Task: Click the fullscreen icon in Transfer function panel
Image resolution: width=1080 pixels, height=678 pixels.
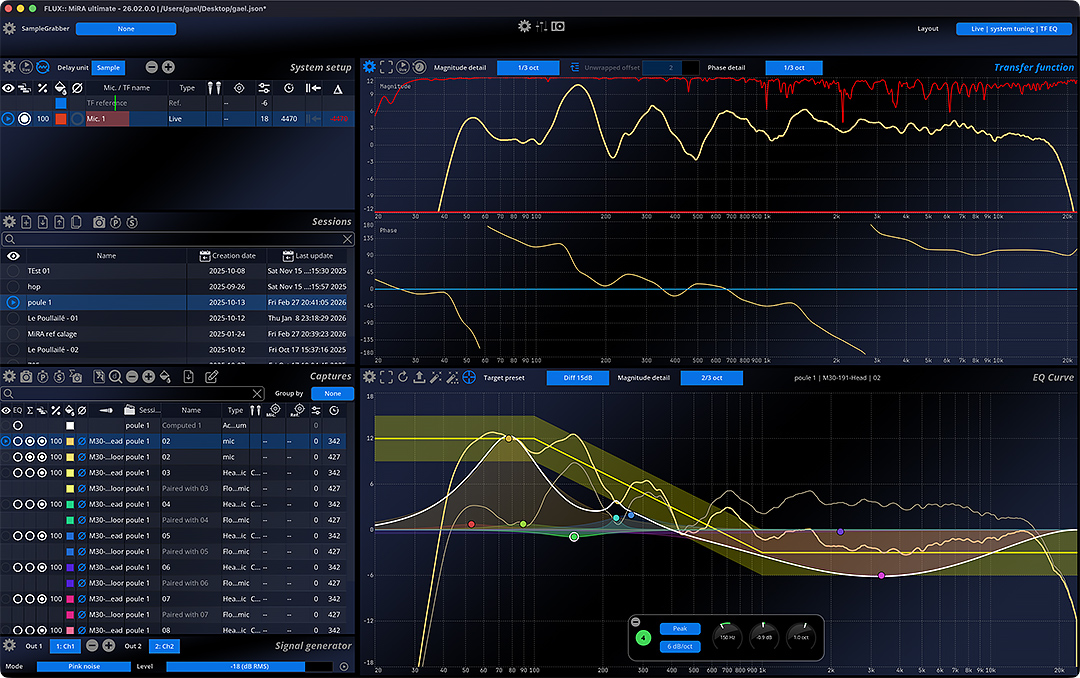Action: (386, 67)
